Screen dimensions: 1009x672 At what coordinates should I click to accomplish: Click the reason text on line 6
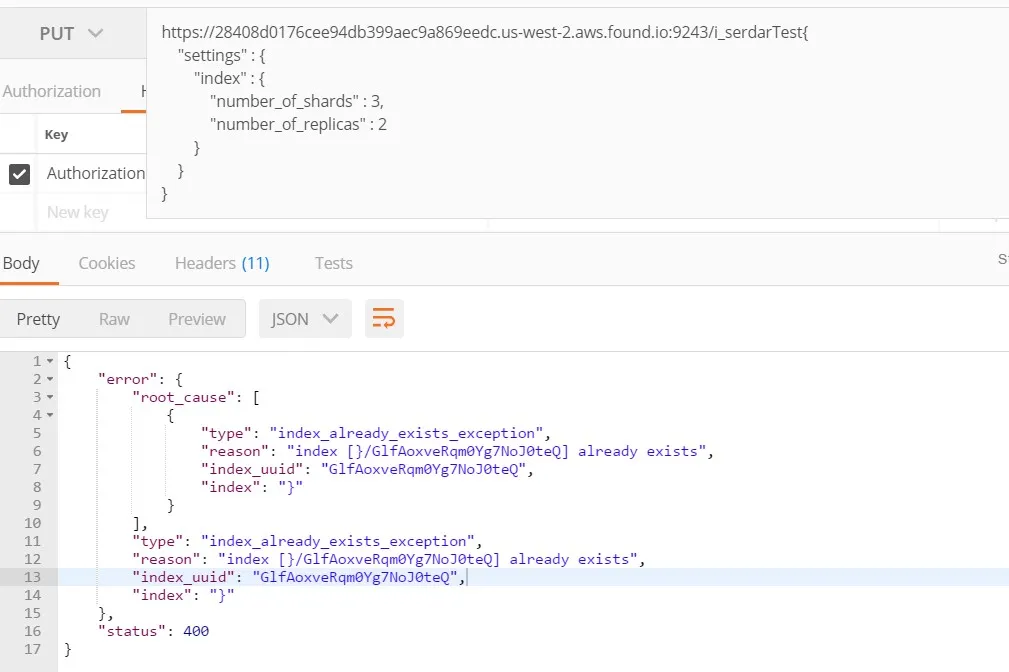pyautogui.click(x=496, y=451)
